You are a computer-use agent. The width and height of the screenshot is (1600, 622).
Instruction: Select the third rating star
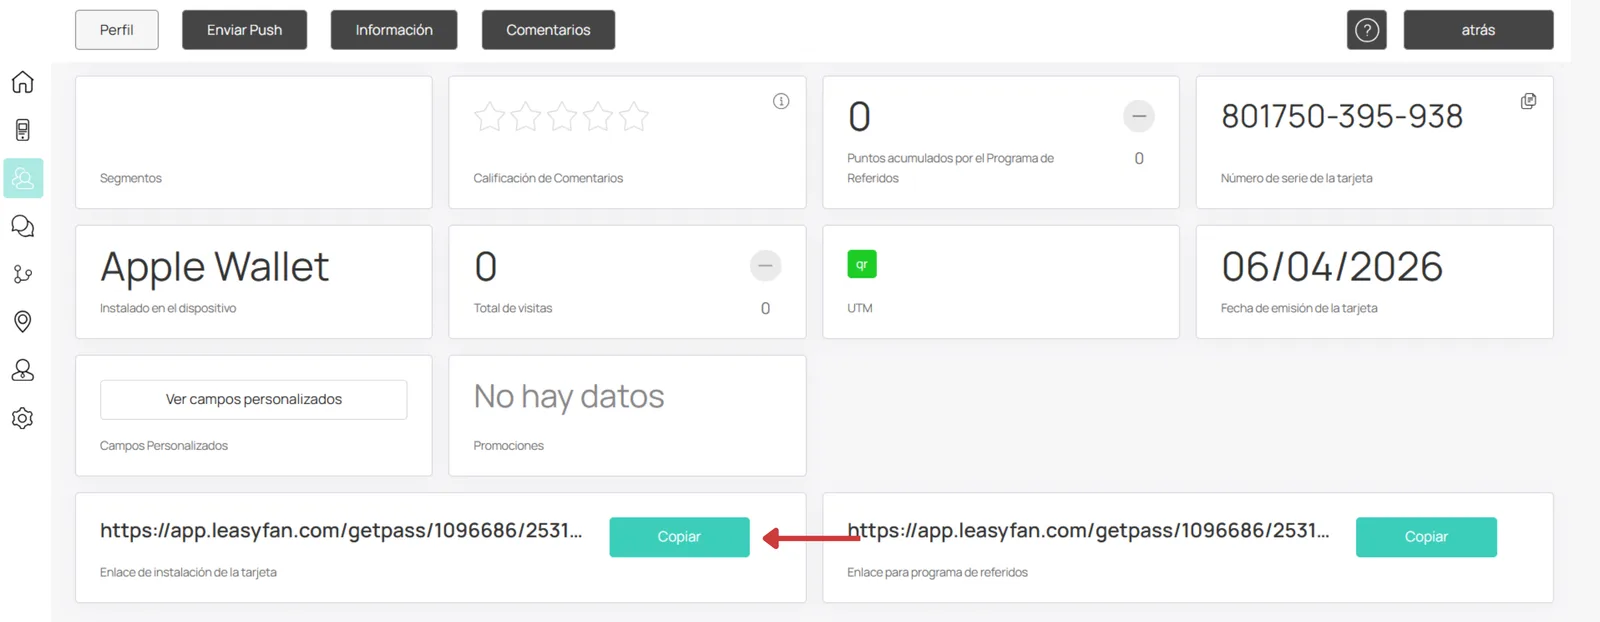click(562, 117)
